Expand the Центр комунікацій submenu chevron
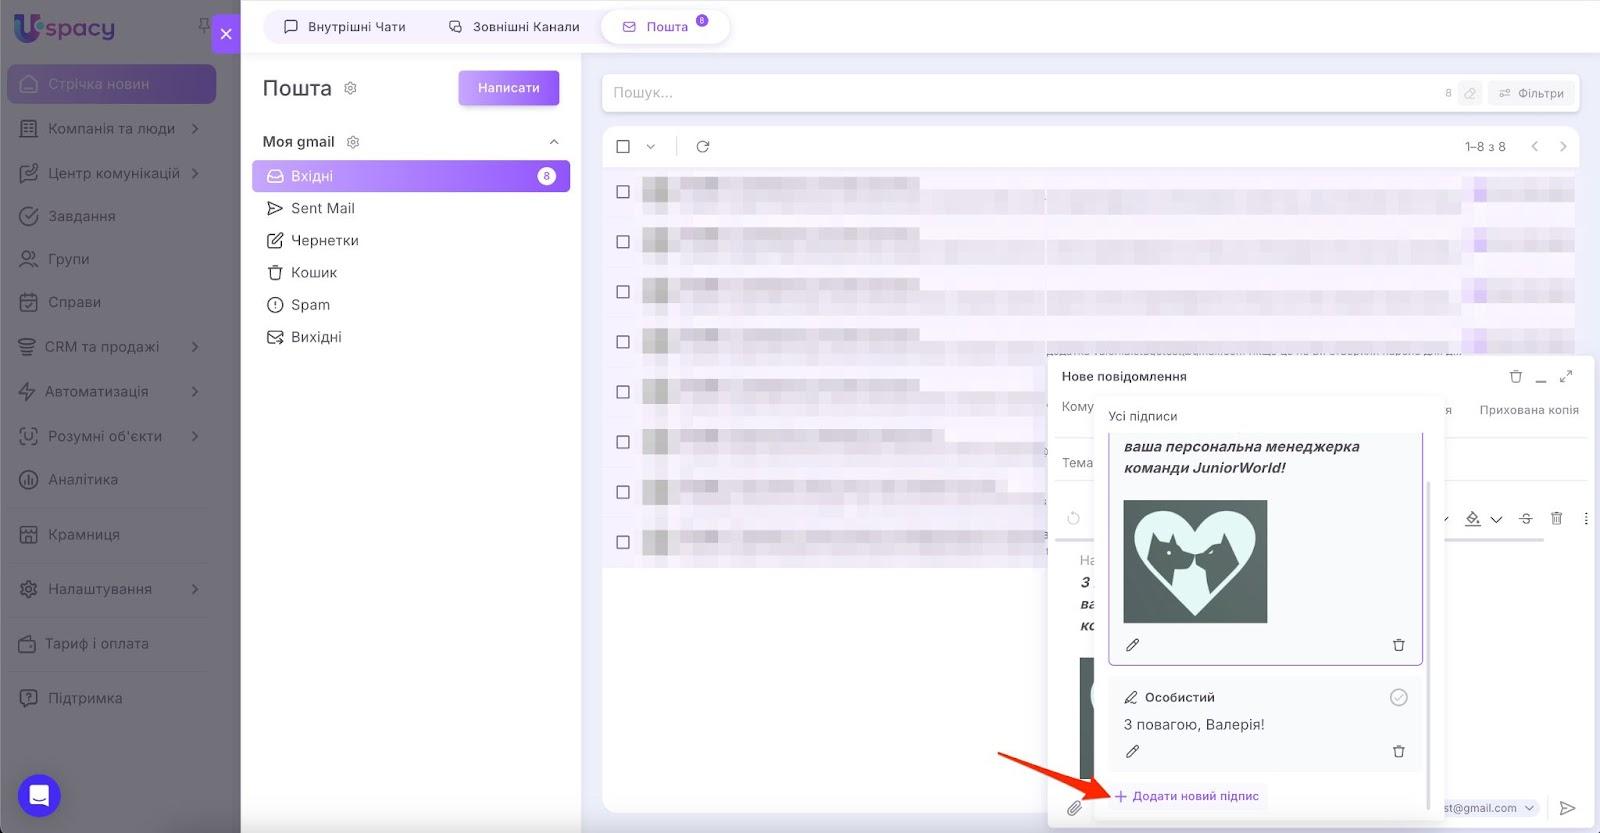1600x833 pixels. click(195, 173)
